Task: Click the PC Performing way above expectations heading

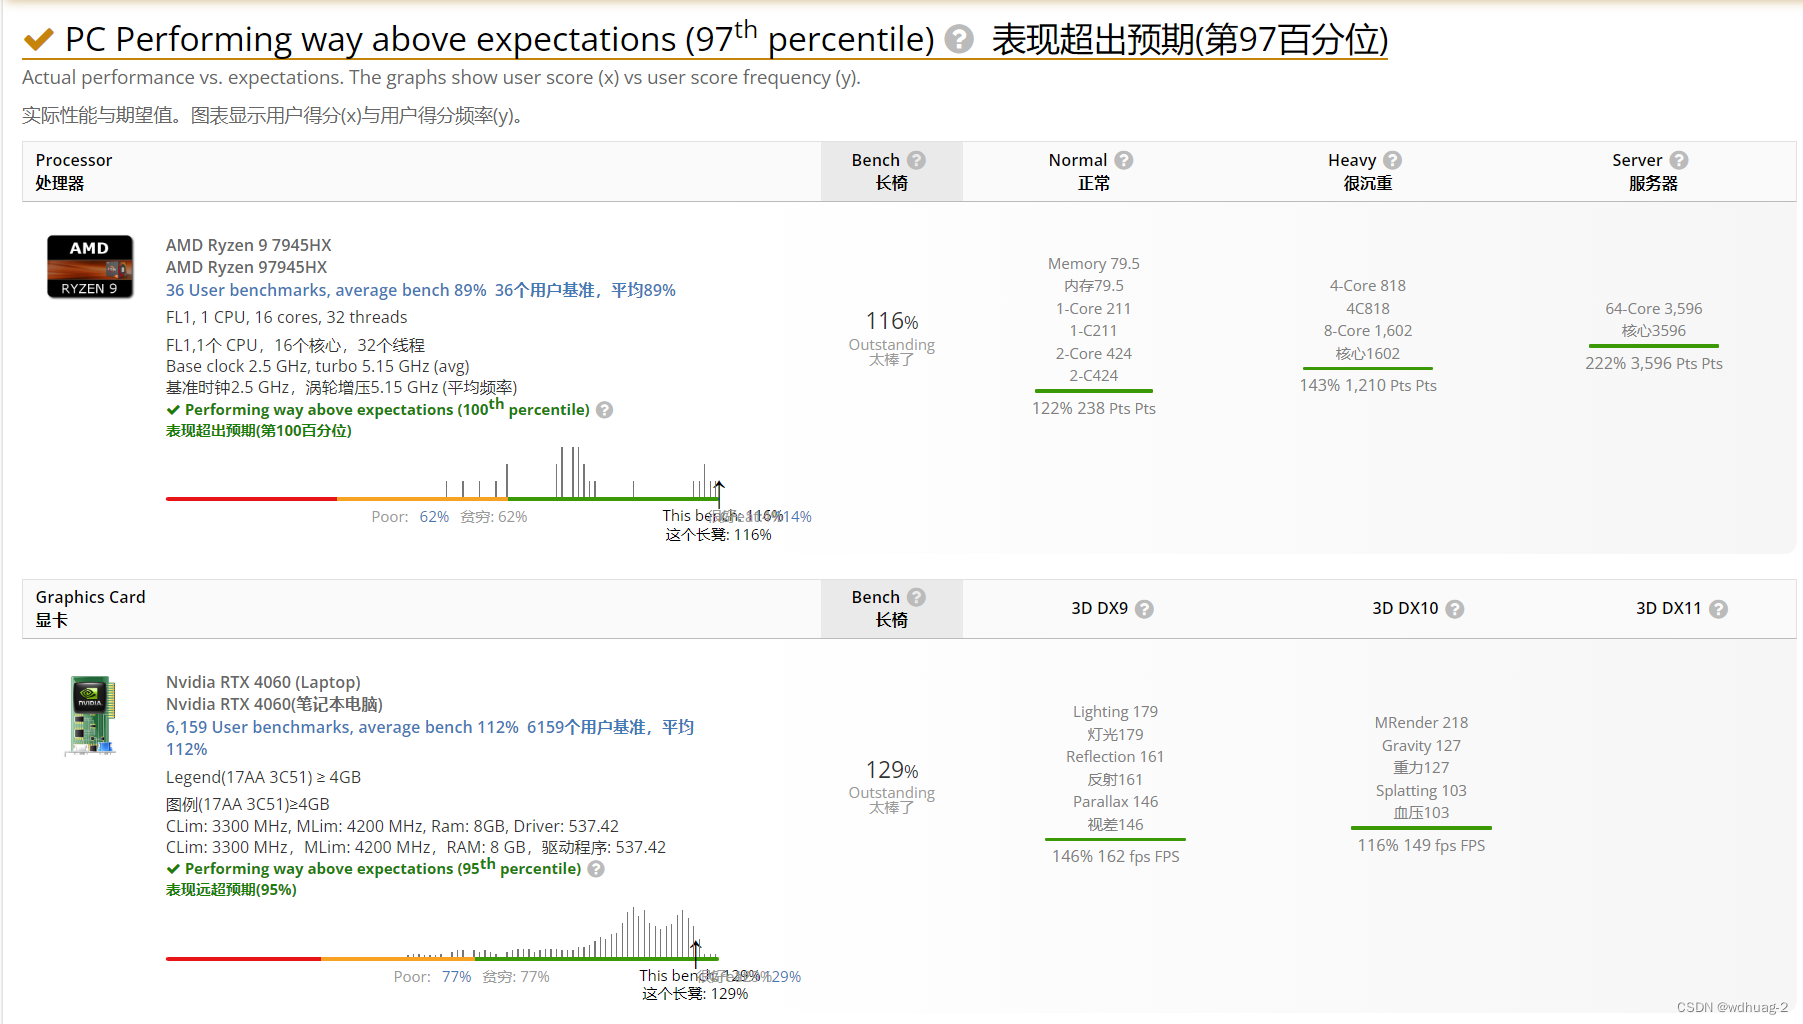Action: click(x=500, y=39)
